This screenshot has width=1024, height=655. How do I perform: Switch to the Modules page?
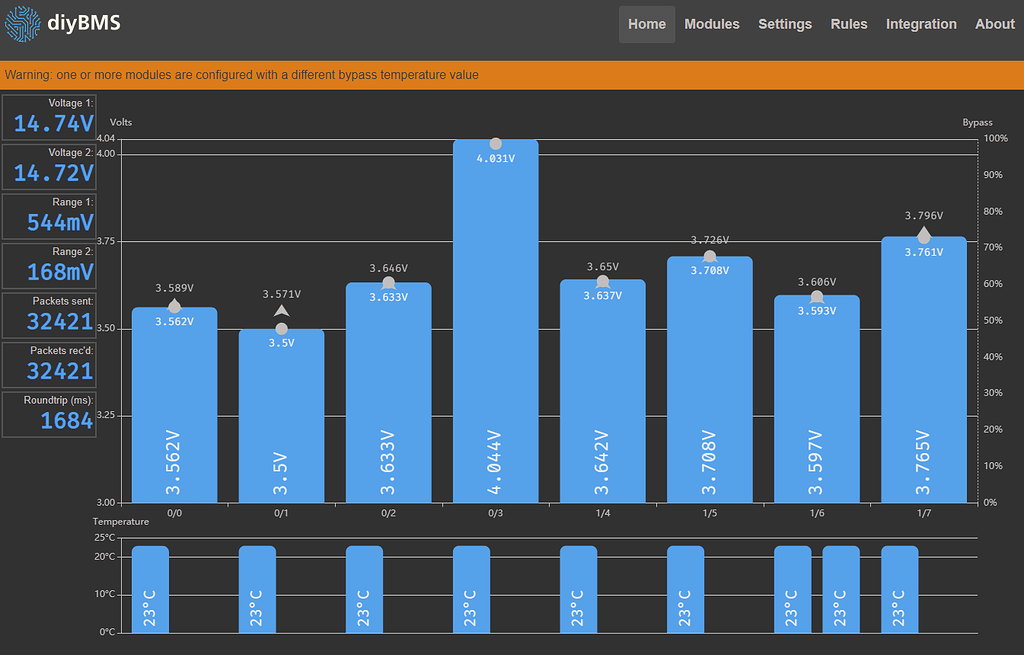tap(712, 24)
